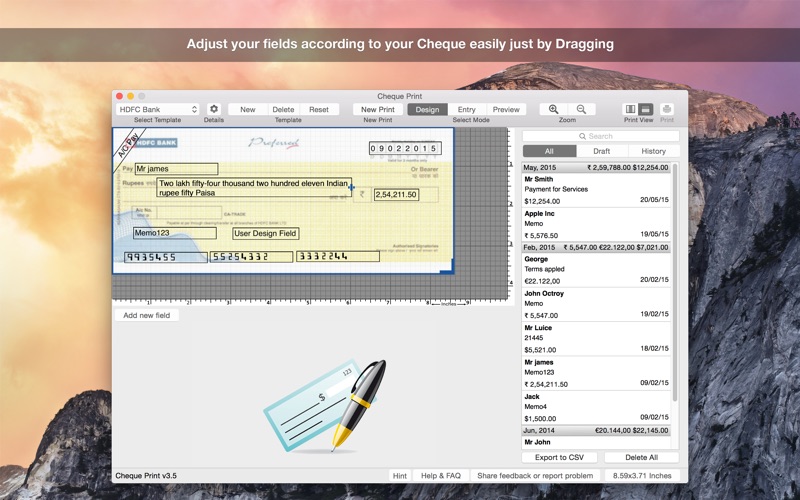Select the 3332244 number field
The image size is (800, 500).
click(x=338, y=256)
